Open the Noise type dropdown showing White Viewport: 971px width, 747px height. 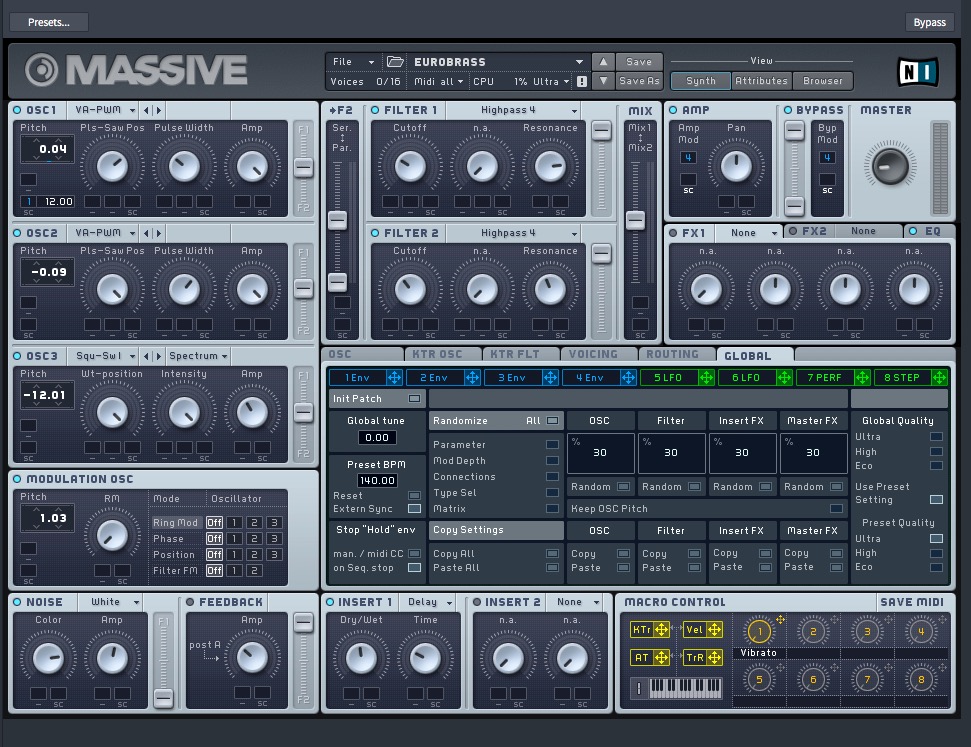pyautogui.click(x=115, y=602)
